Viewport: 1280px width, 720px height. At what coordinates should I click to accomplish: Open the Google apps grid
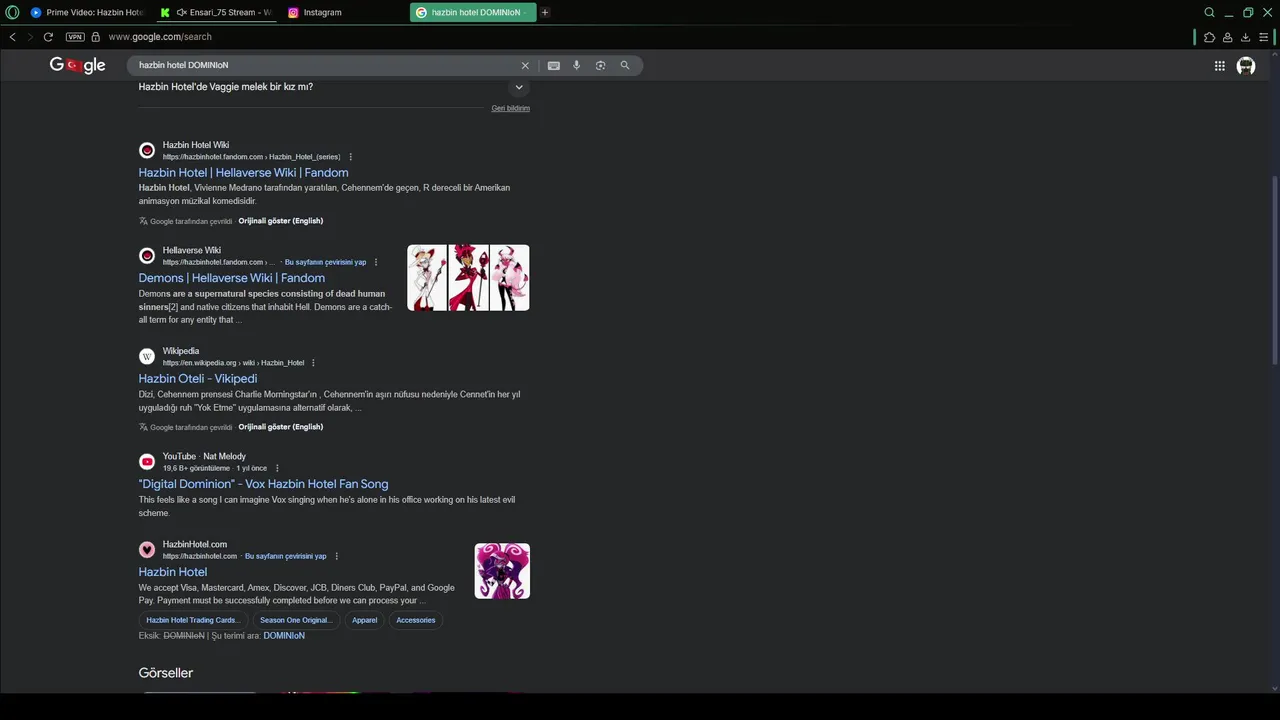(1220, 66)
